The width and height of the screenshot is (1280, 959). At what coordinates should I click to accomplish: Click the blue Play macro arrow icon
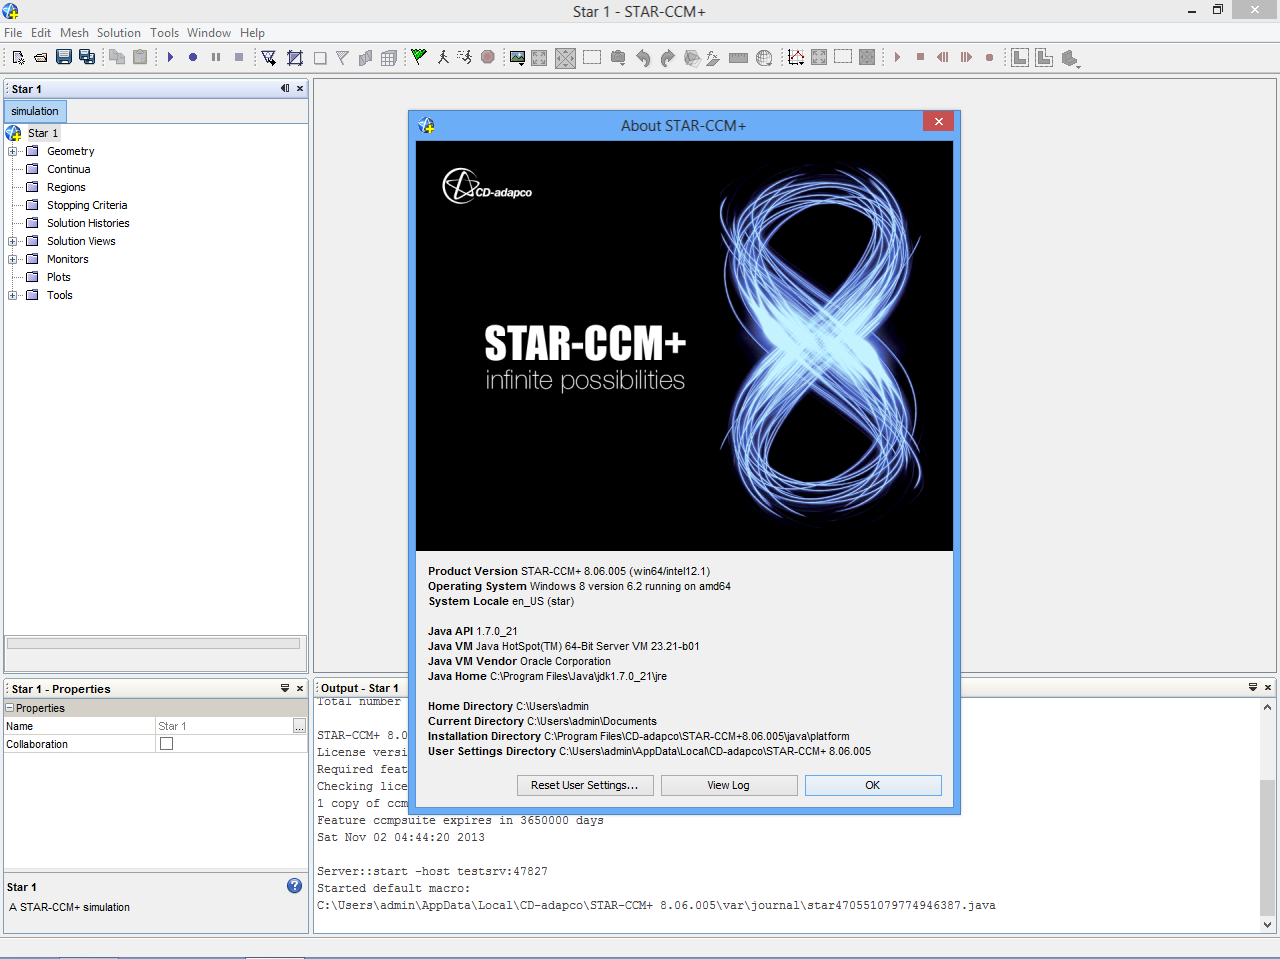tap(170, 57)
